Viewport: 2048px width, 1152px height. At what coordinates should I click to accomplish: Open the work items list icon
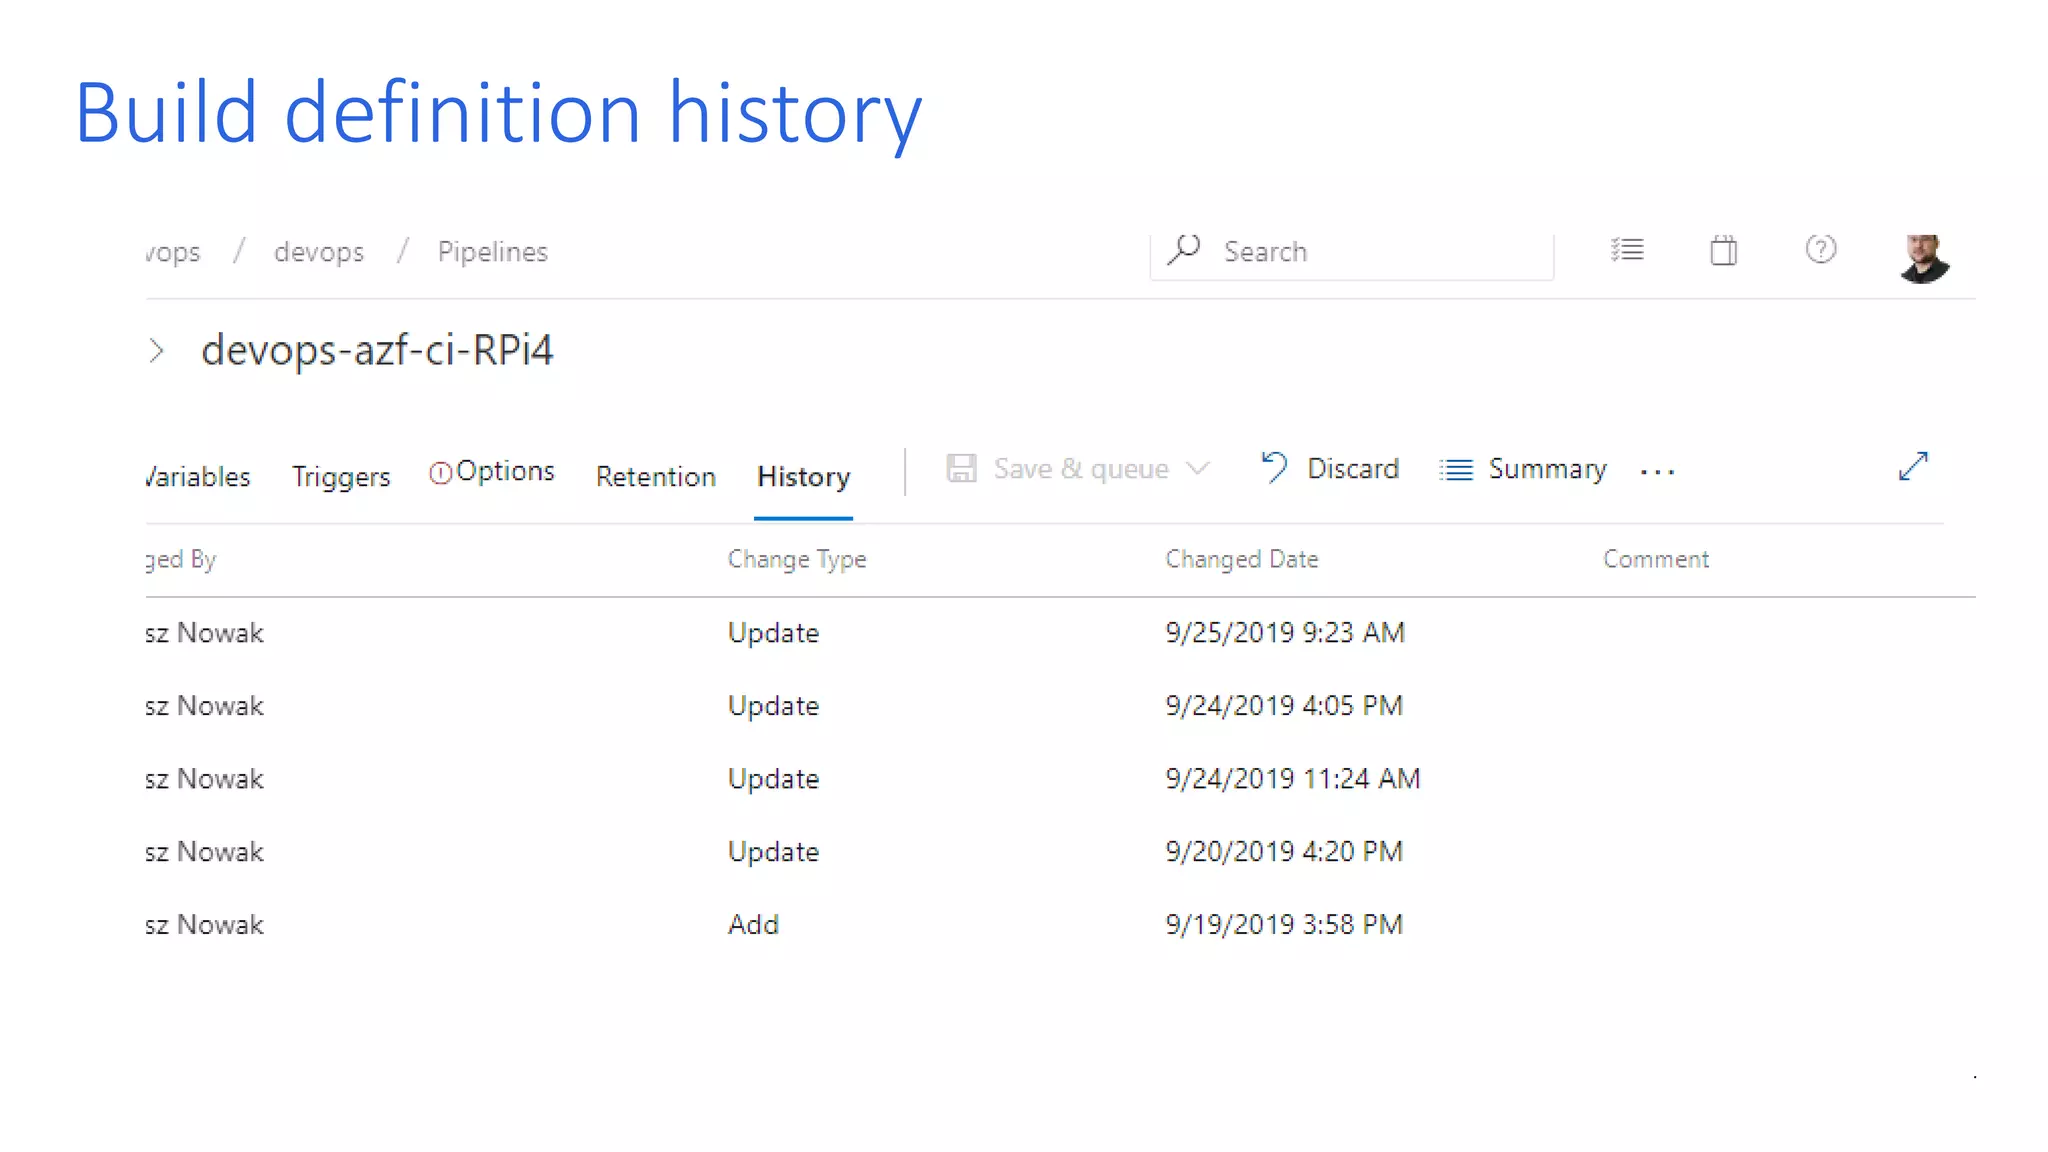click(x=1627, y=250)
